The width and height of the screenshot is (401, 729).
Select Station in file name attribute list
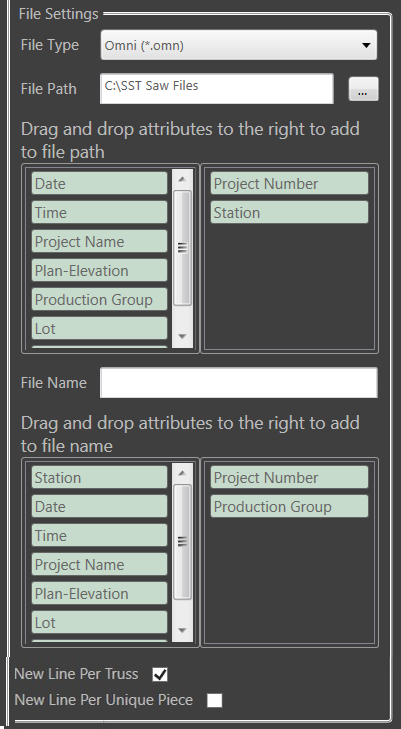[x=99, y=477]
